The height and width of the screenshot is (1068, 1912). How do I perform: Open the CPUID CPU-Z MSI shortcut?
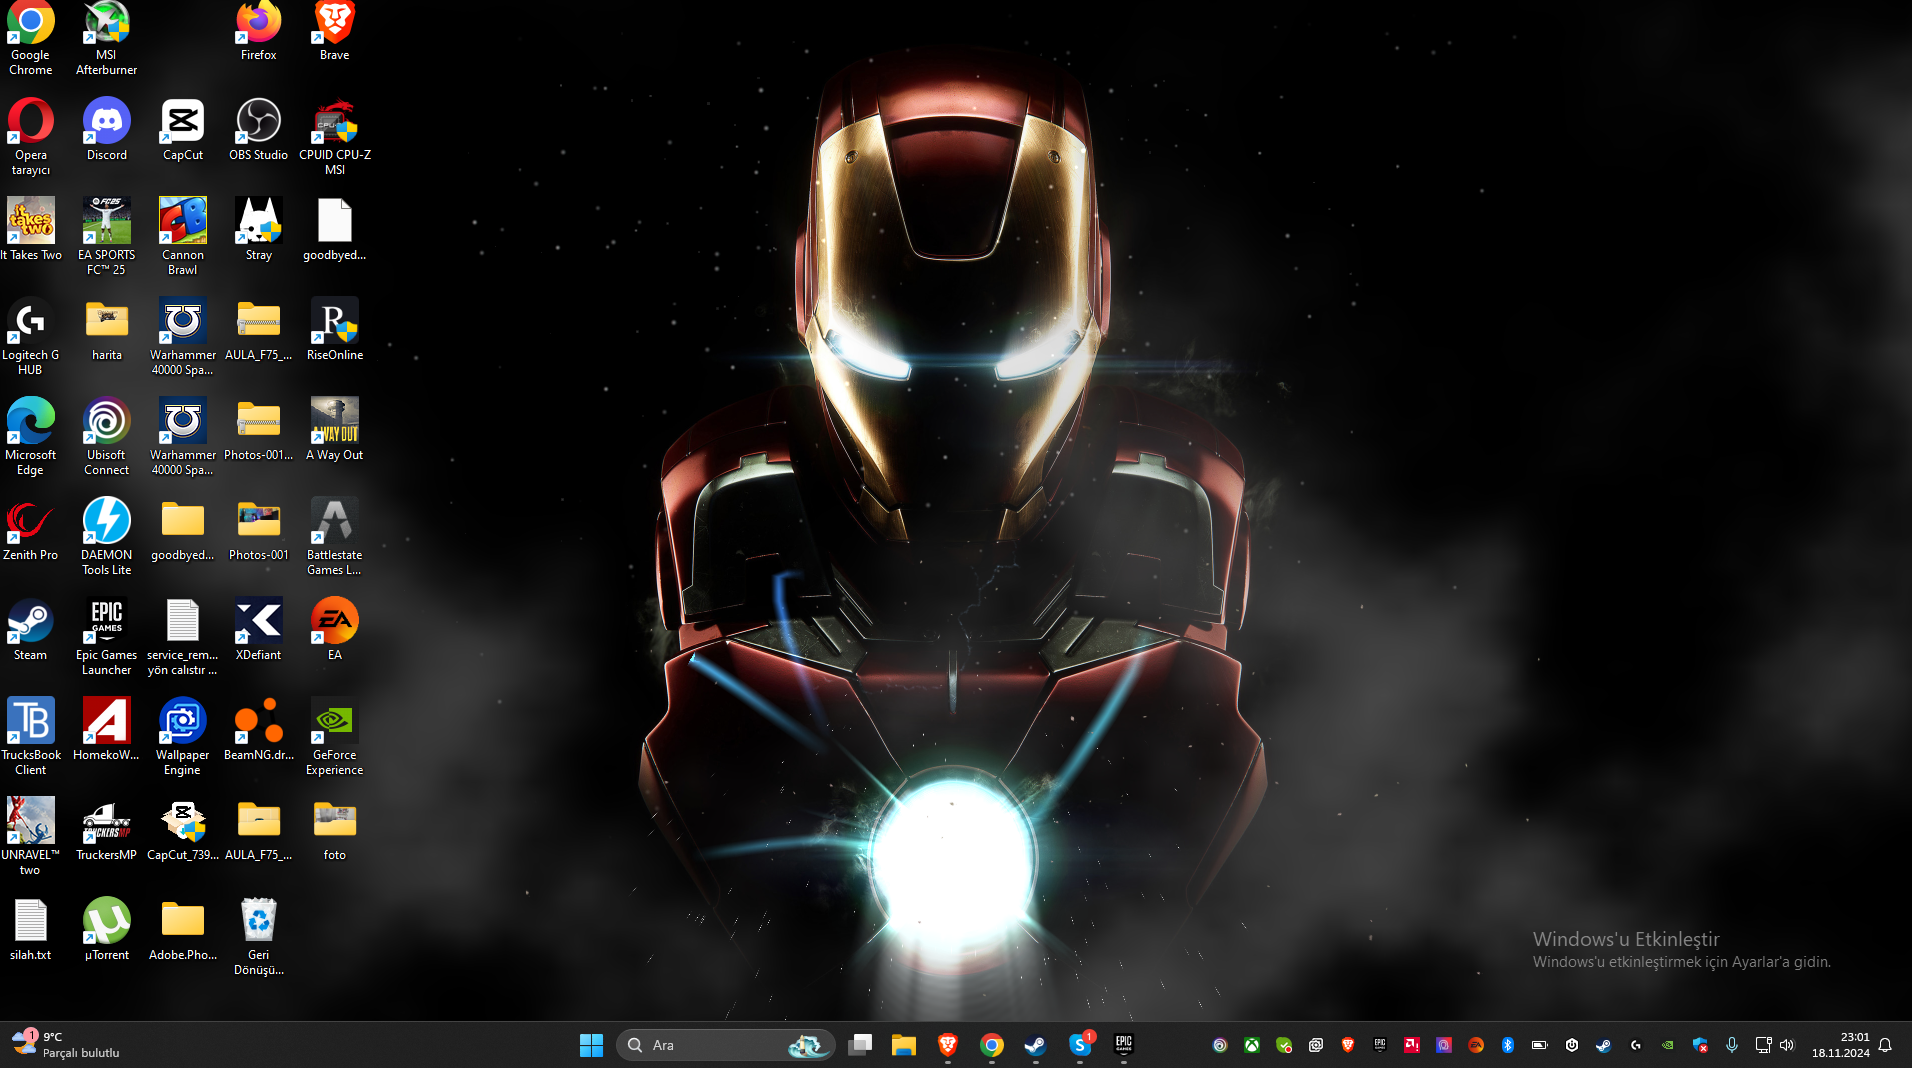click(x=335, y=137)
